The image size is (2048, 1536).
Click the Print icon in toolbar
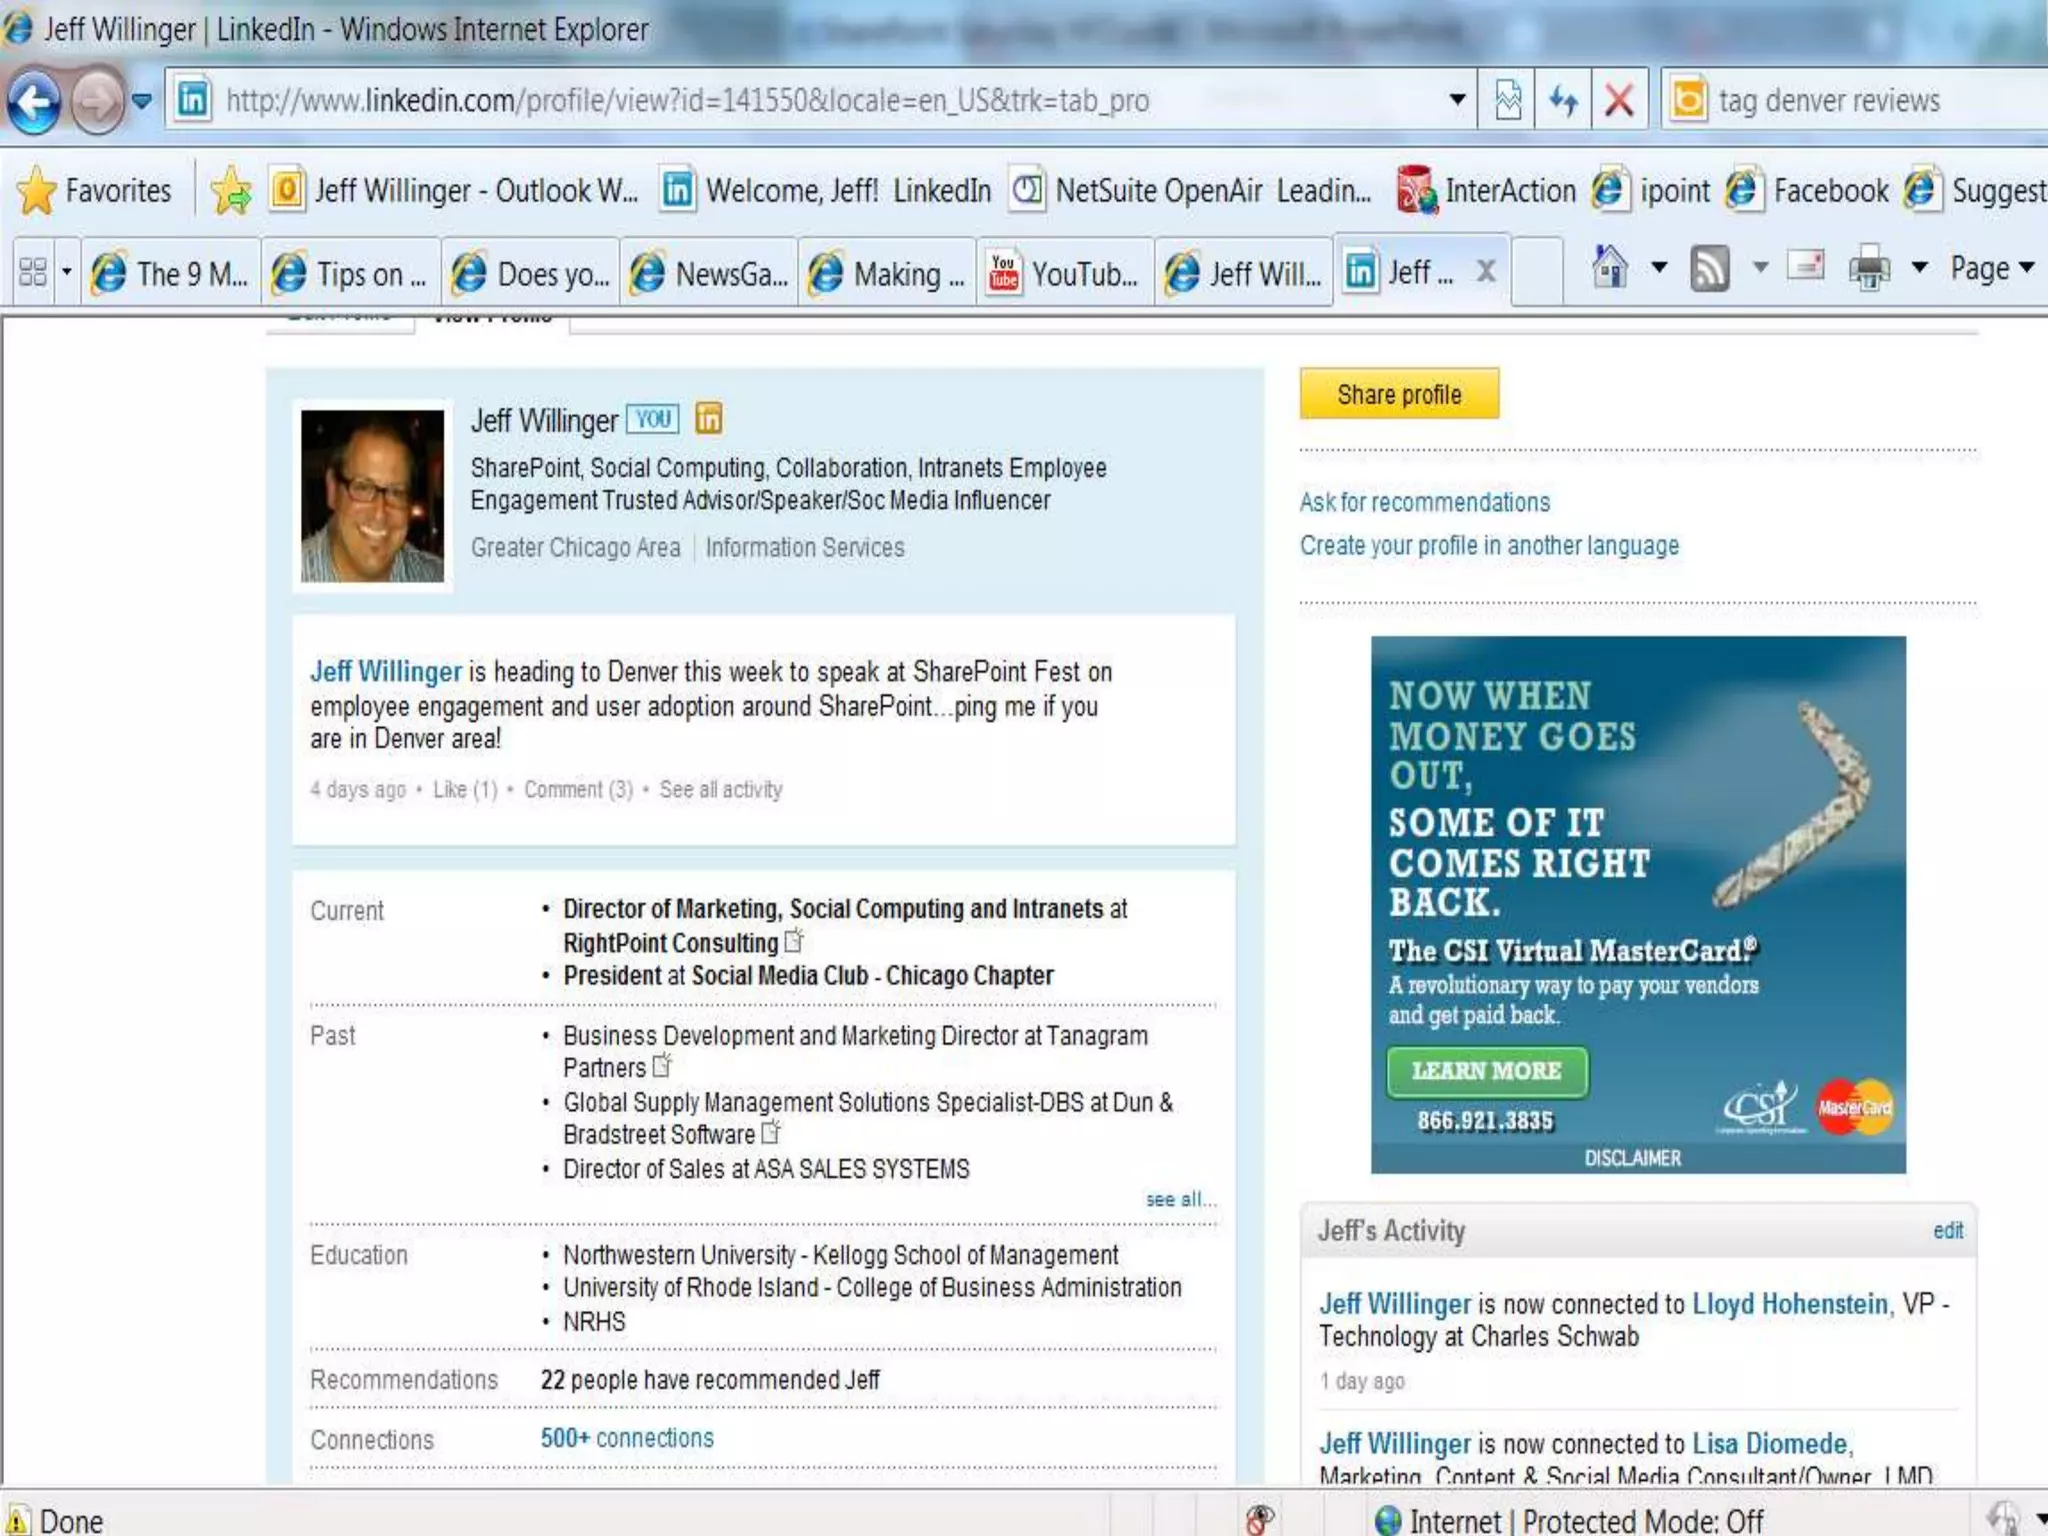[1868, 269]
